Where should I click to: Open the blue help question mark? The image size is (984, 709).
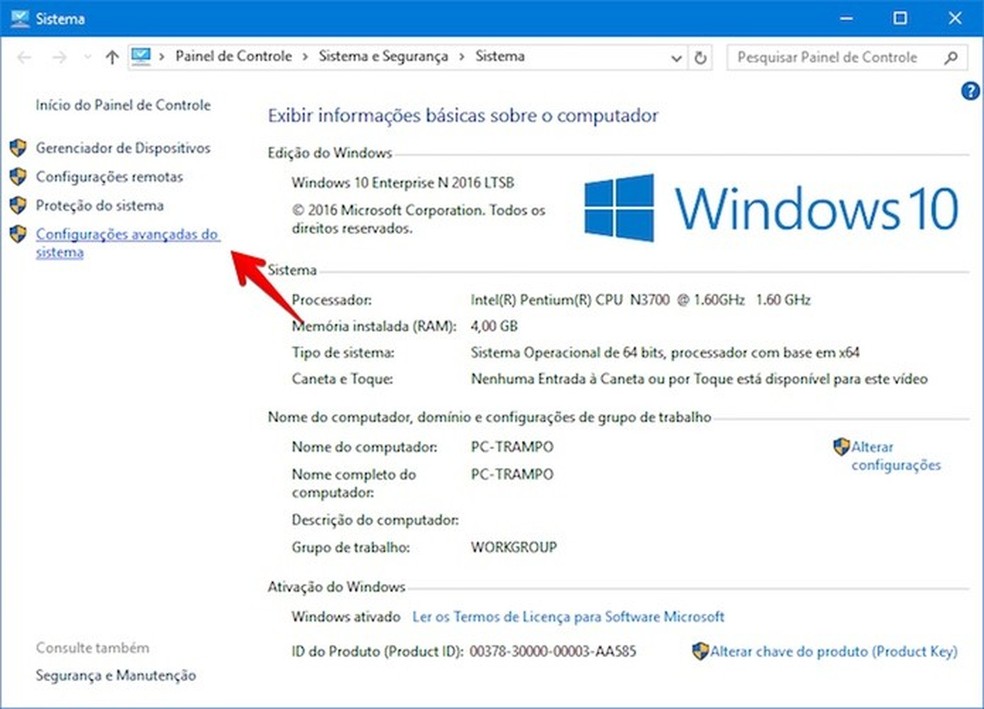pos(970,92)
